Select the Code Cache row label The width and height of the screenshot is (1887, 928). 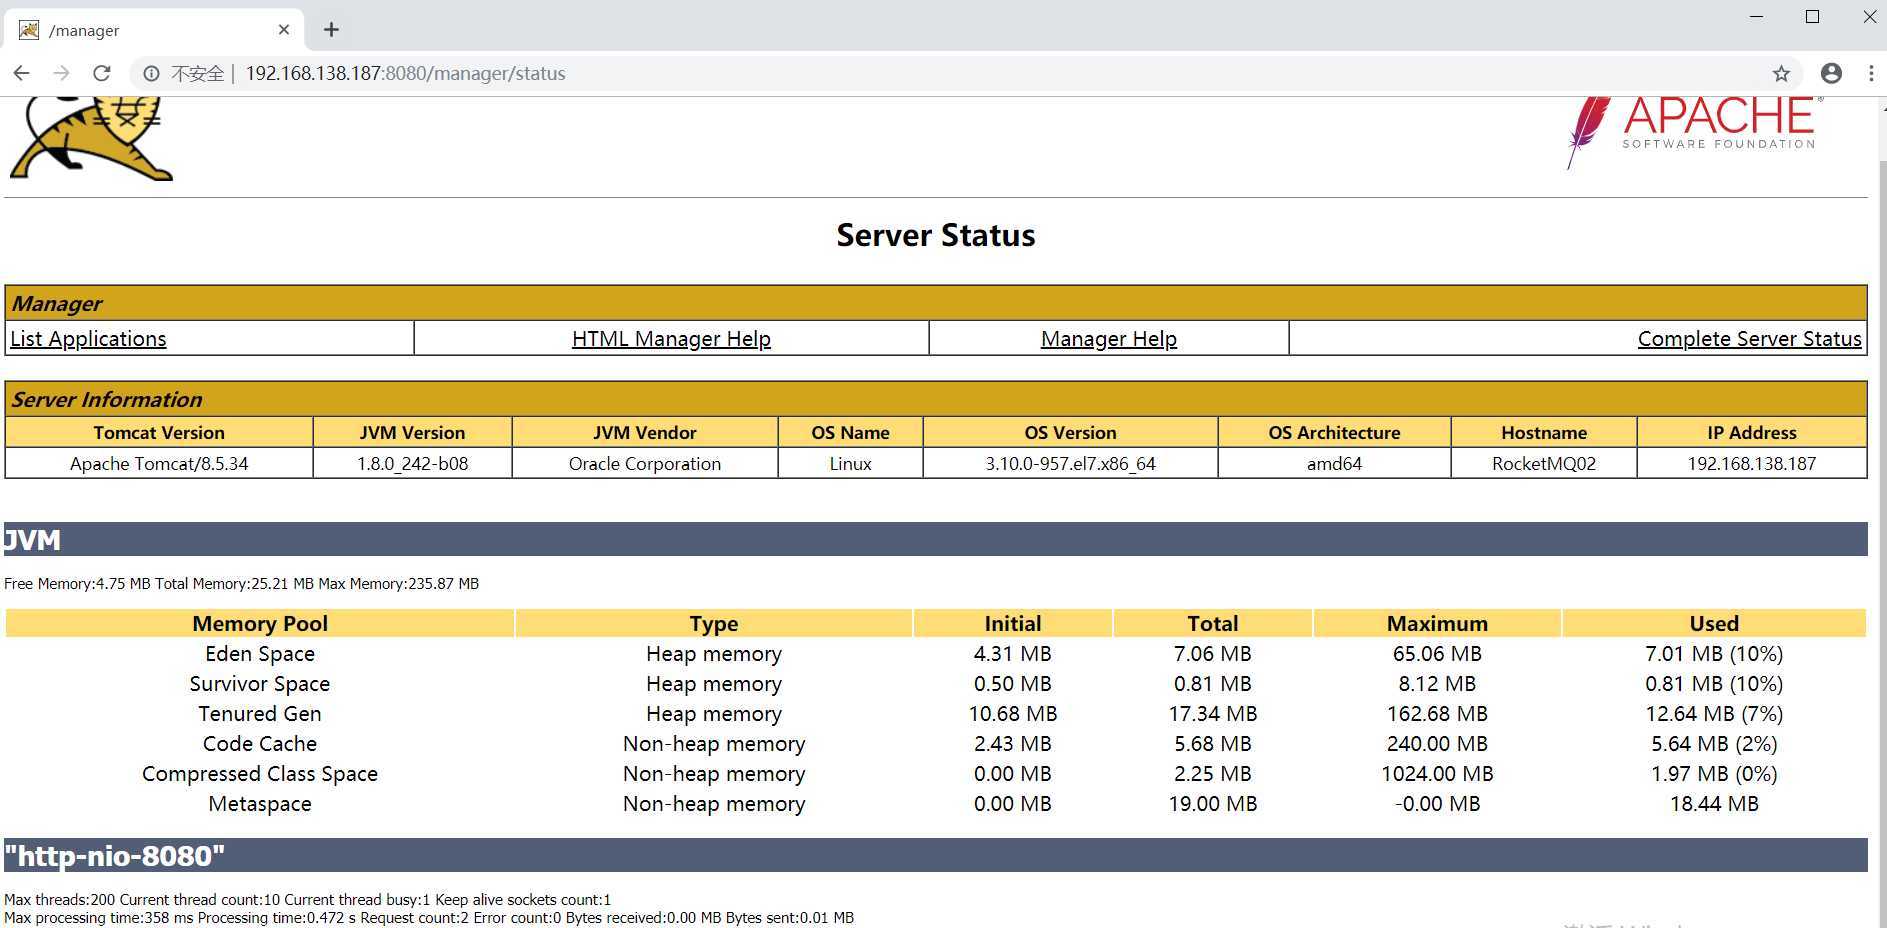[260, 744]
